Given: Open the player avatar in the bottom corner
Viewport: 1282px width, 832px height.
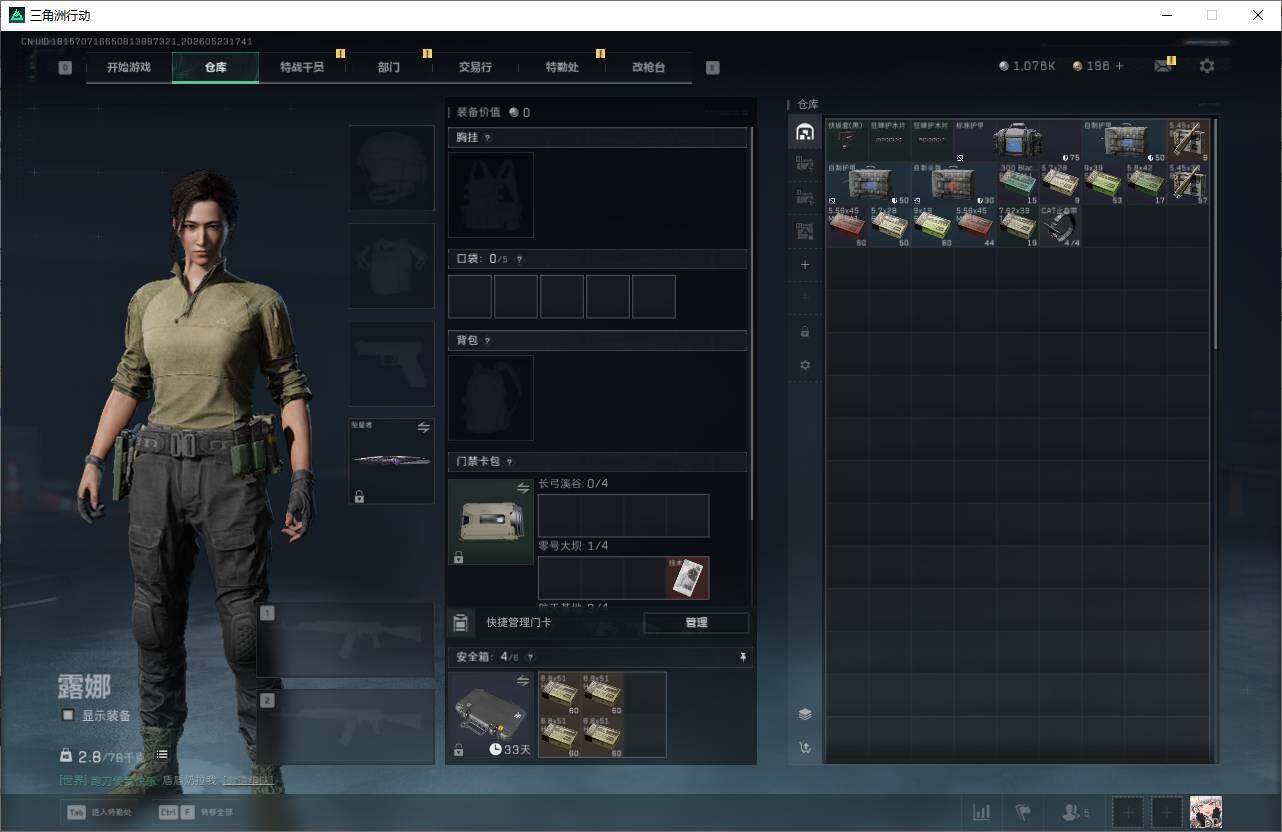Looking at the screenshot, I should [x=1206, y=812].
